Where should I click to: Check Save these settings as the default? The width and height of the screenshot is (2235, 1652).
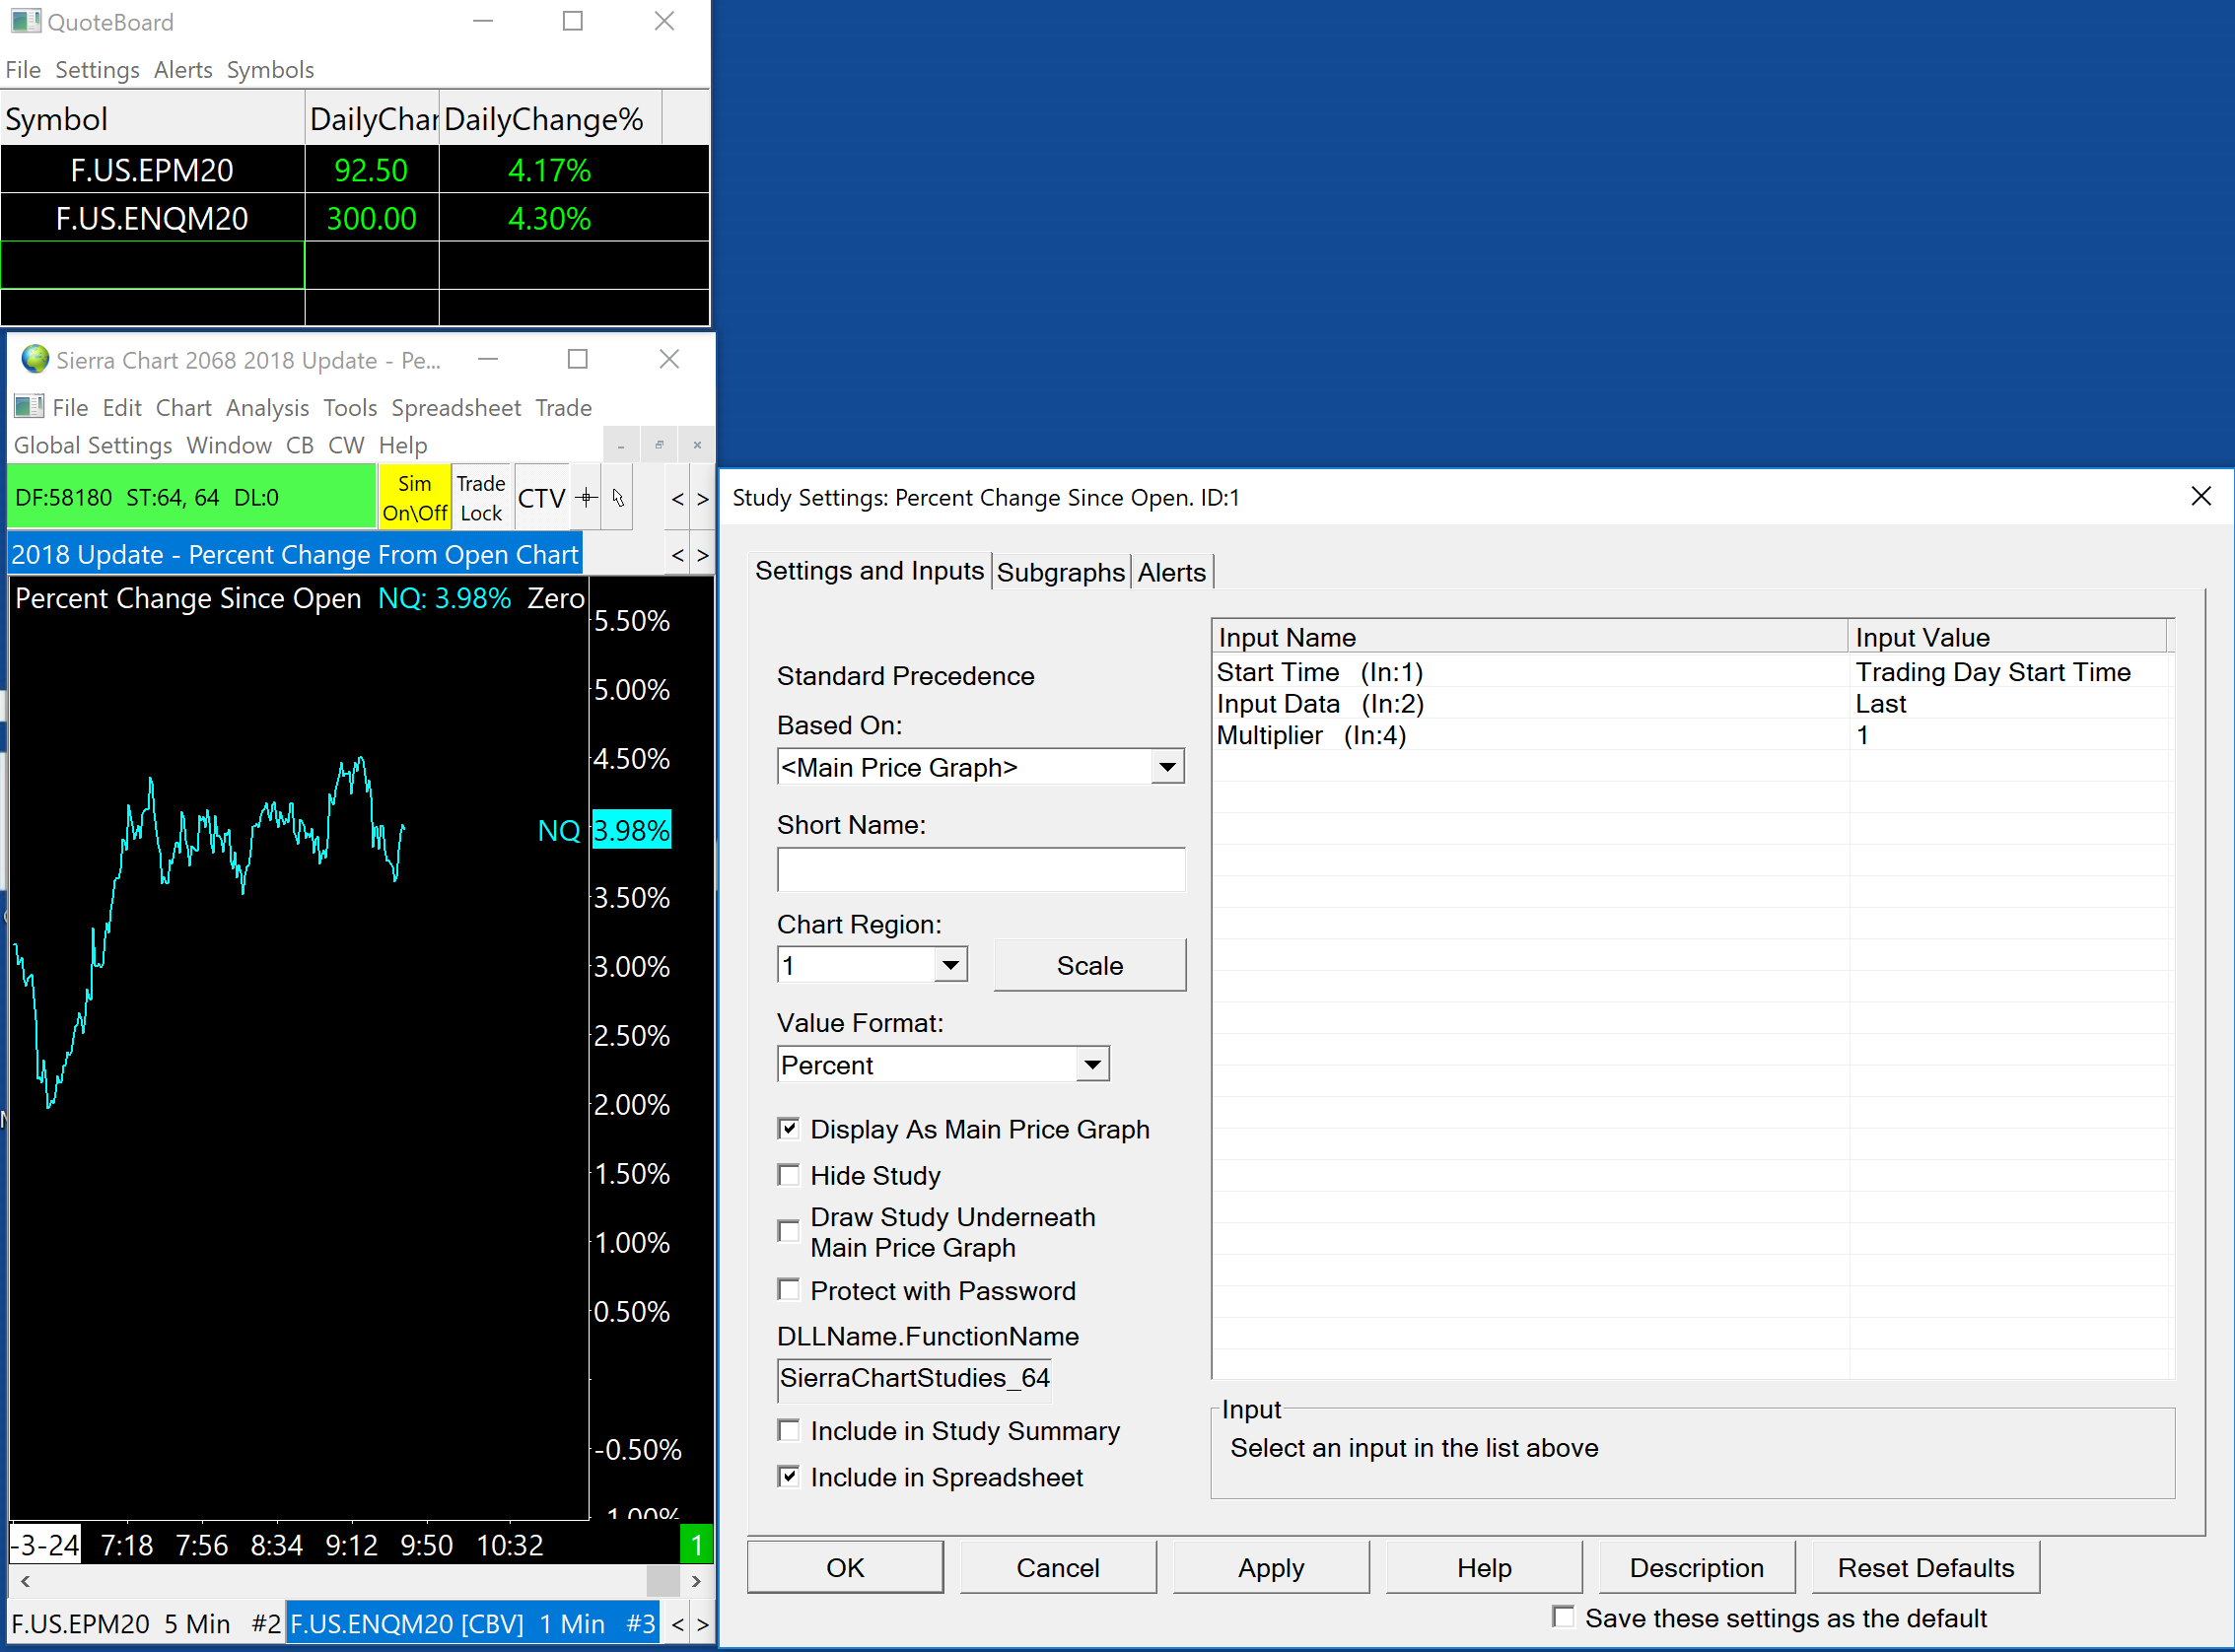click(1563, 1617)
